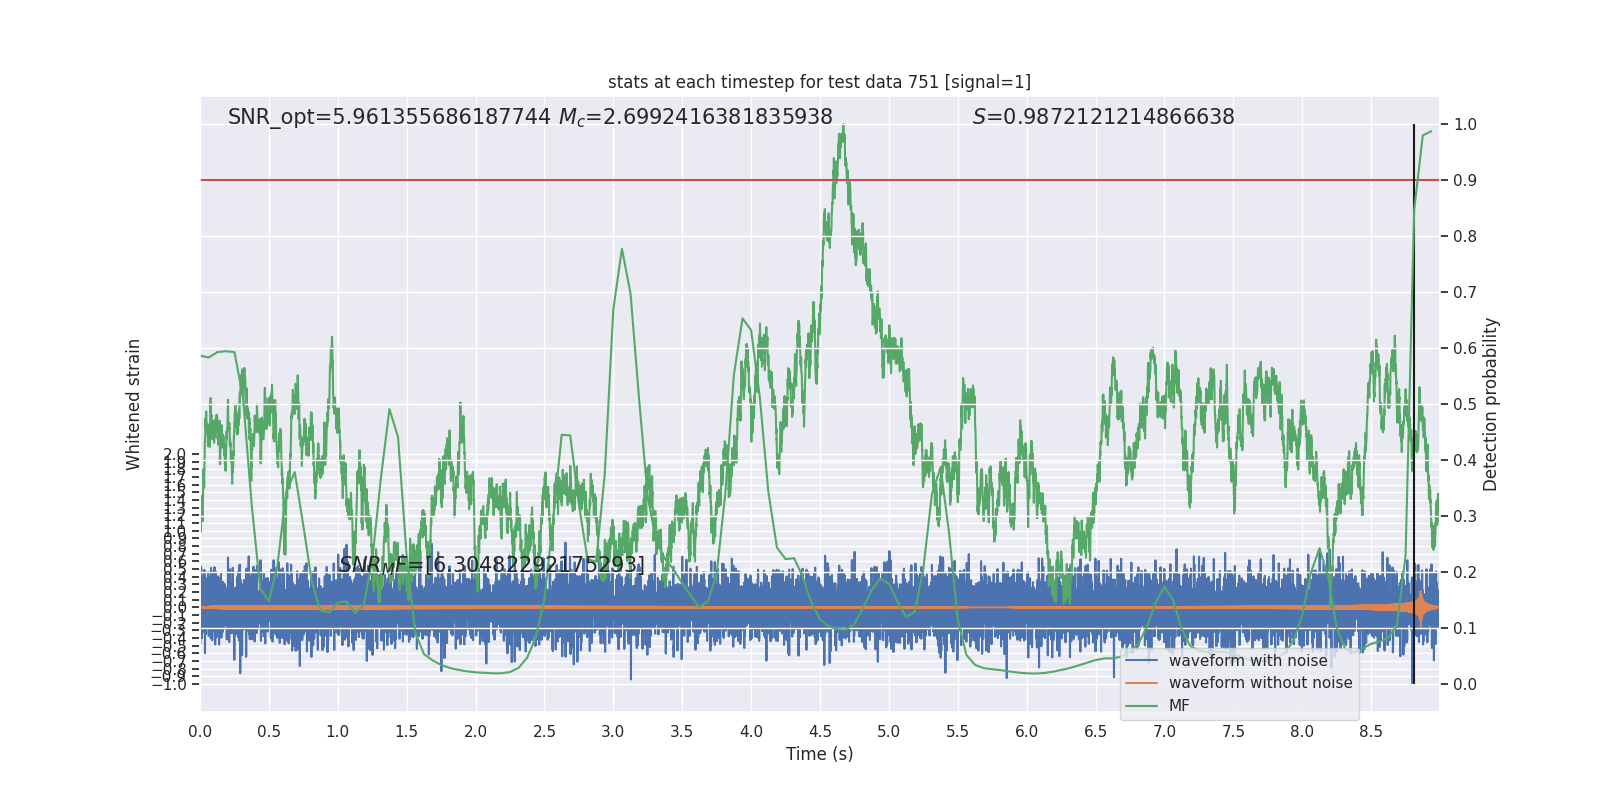Click the right-axis tick label 0.0
This screenshot has width=1600, height=800.
pyautogui.click(x=1465, y=685)
